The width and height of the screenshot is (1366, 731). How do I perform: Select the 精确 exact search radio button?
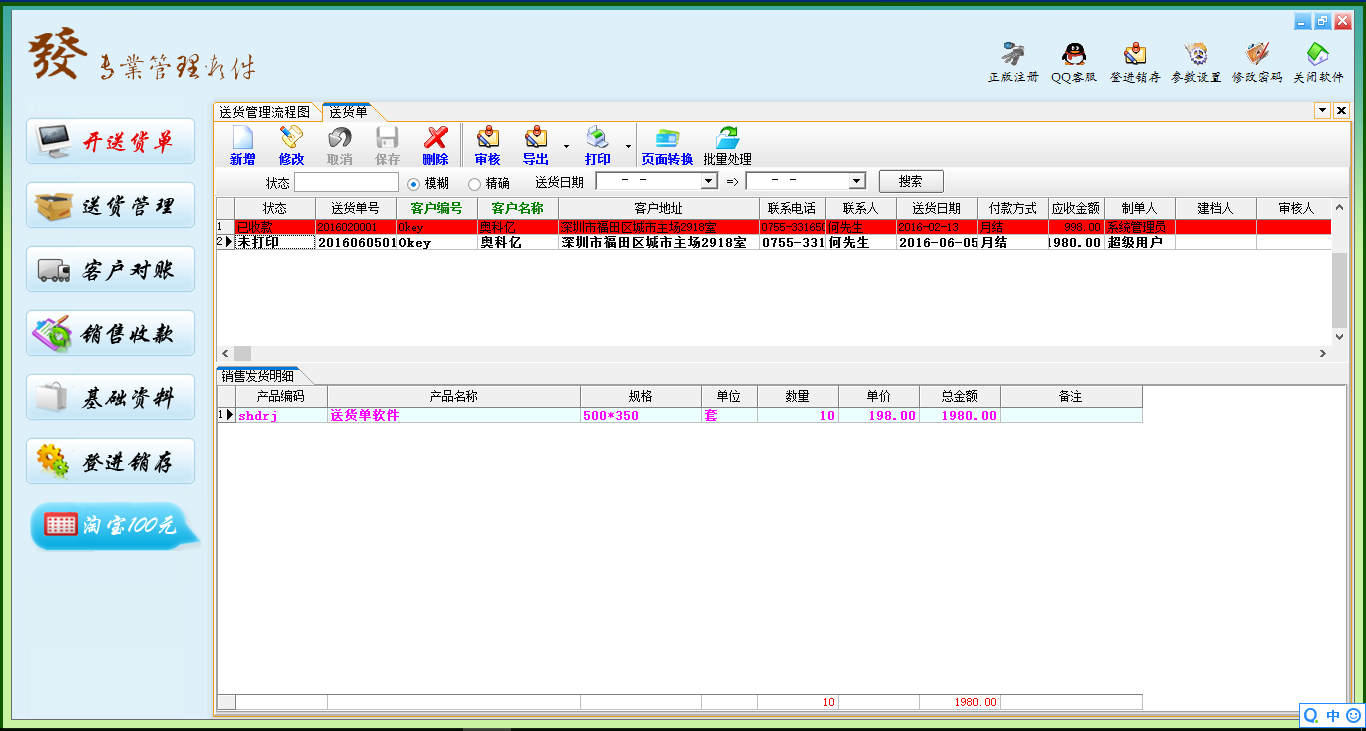pos(474,183)
